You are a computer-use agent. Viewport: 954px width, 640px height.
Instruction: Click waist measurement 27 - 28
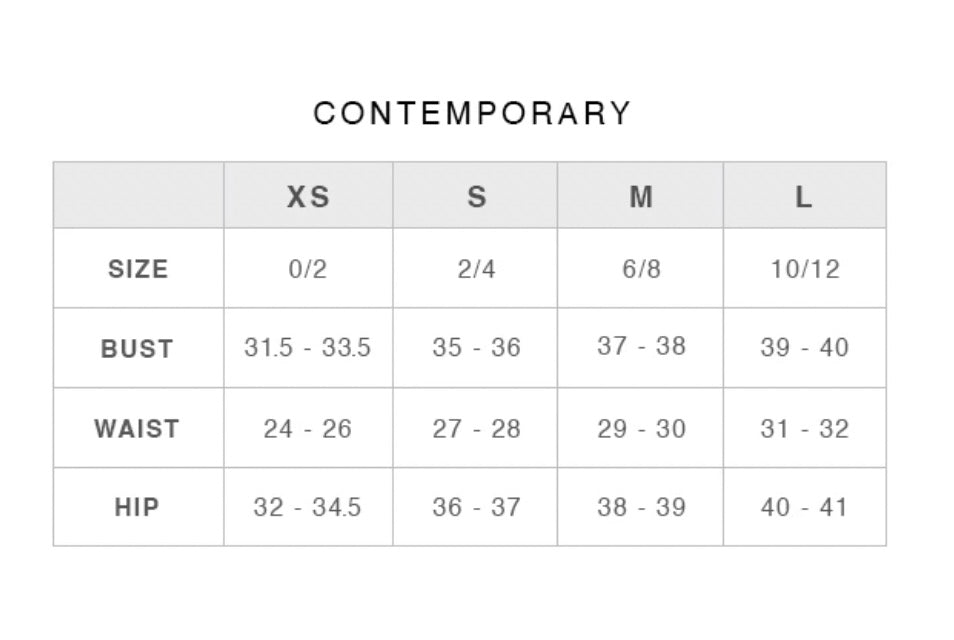click(476, 429)
